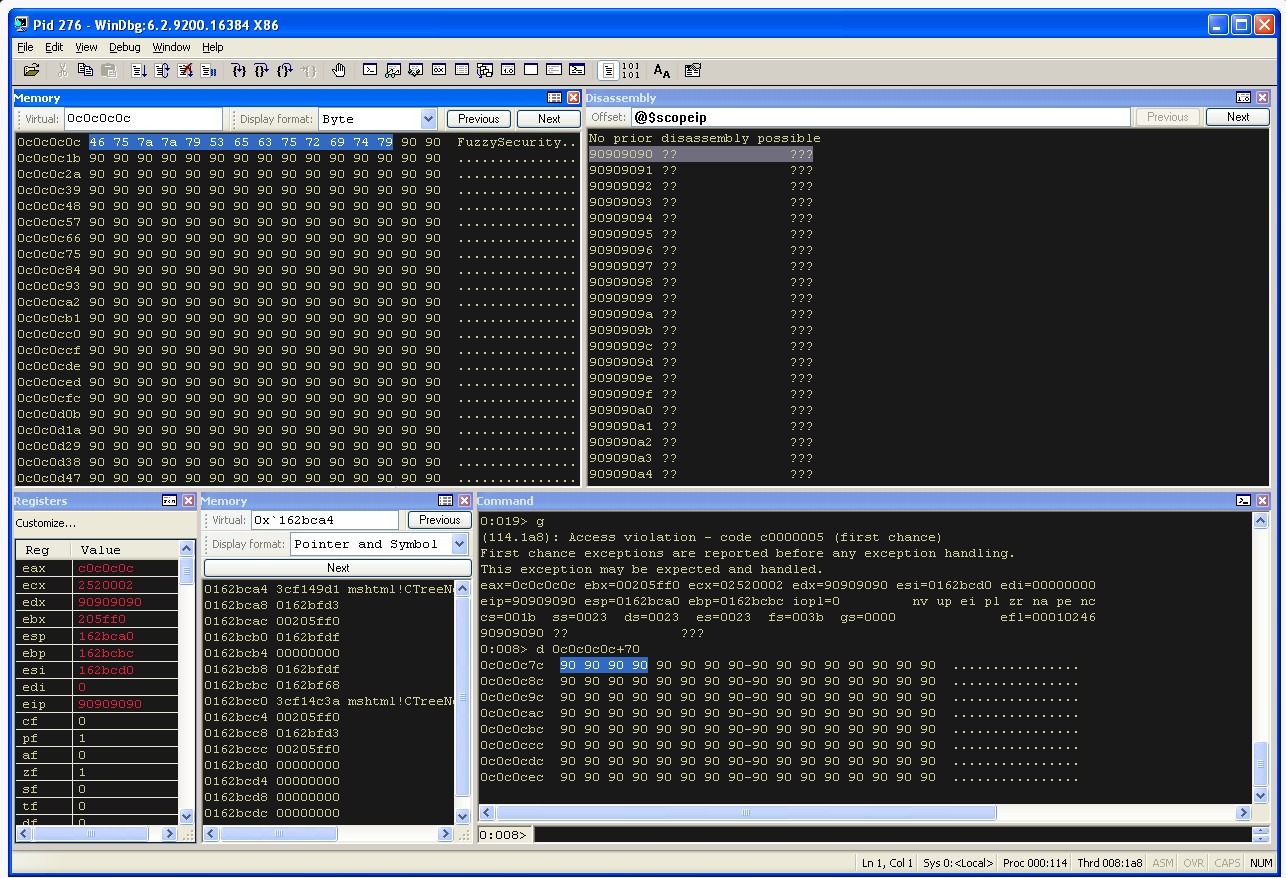Click the Command window horizontal scrollbar thumb
This screenshot has width=1286, height=878.
coord(745,813)
